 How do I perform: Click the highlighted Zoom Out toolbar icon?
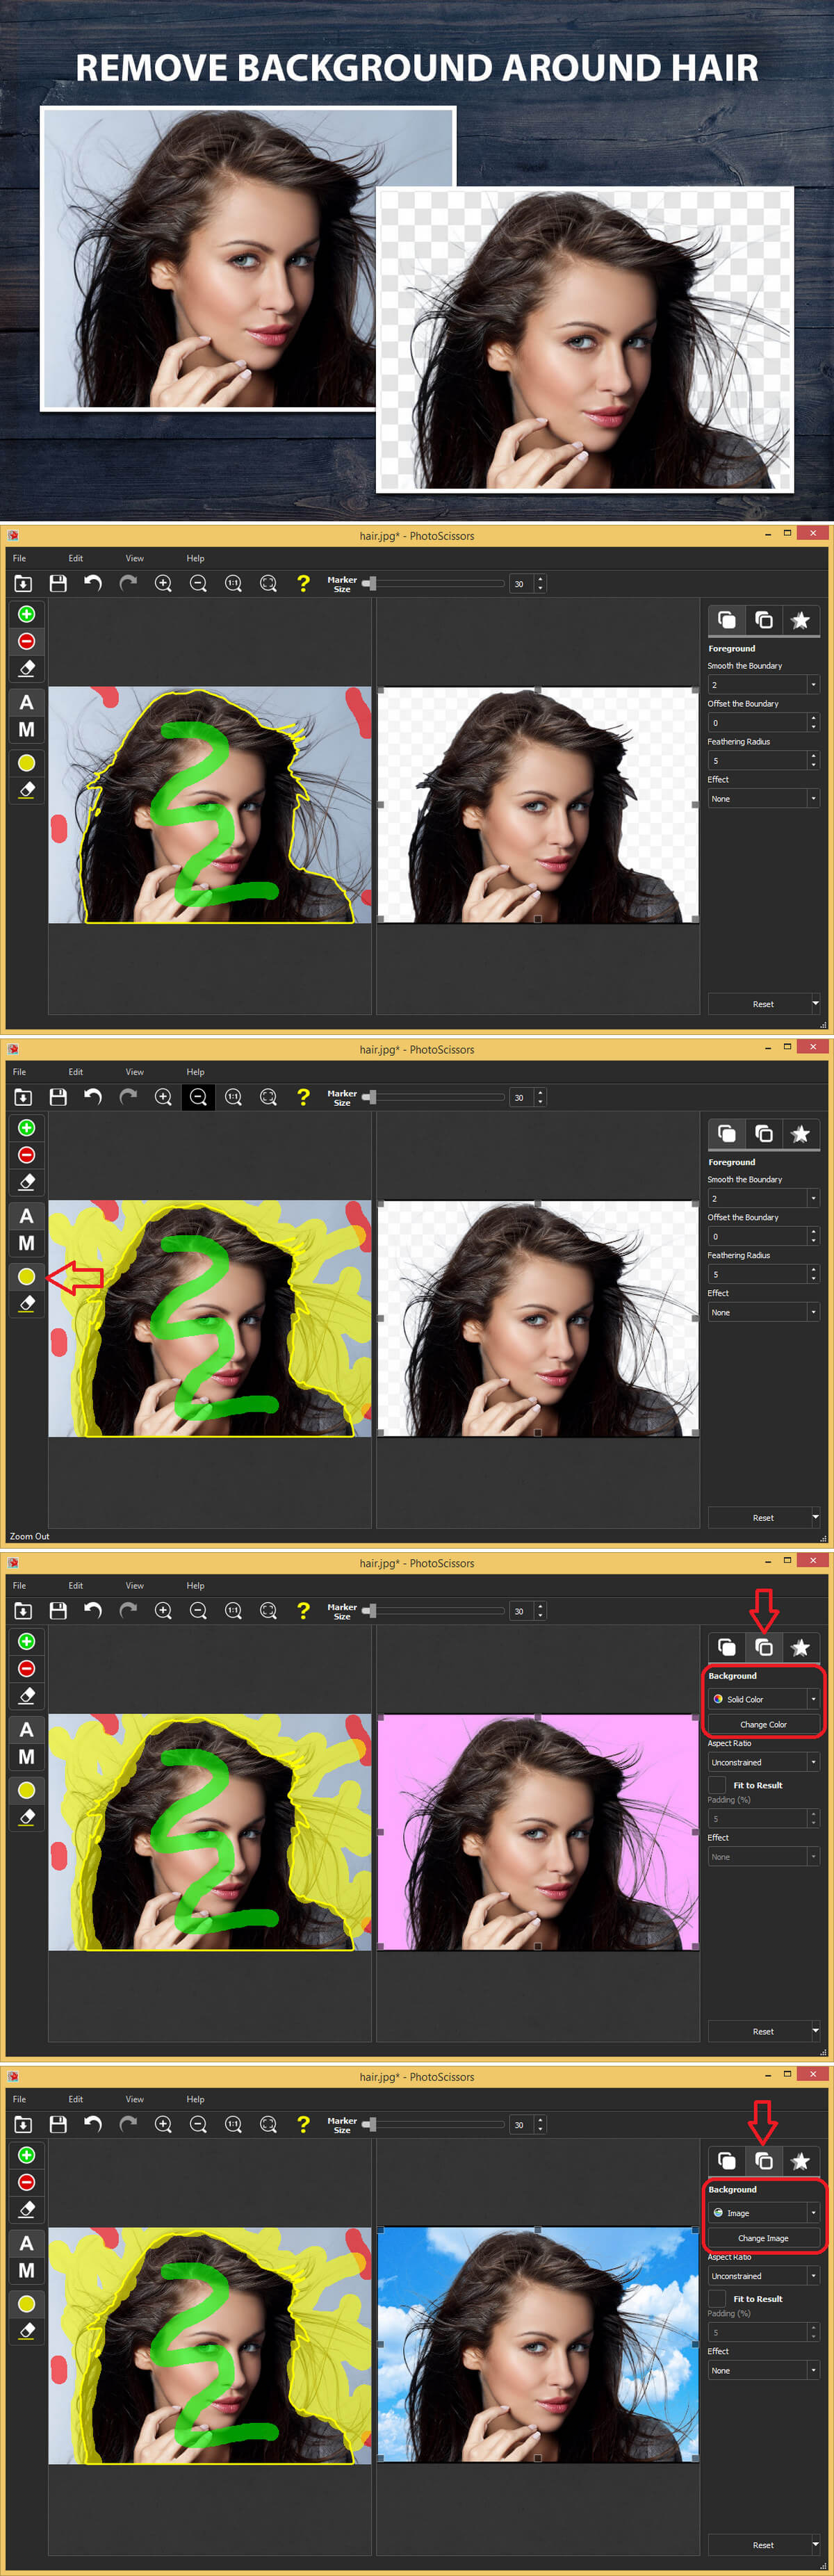pos(198,1097)
